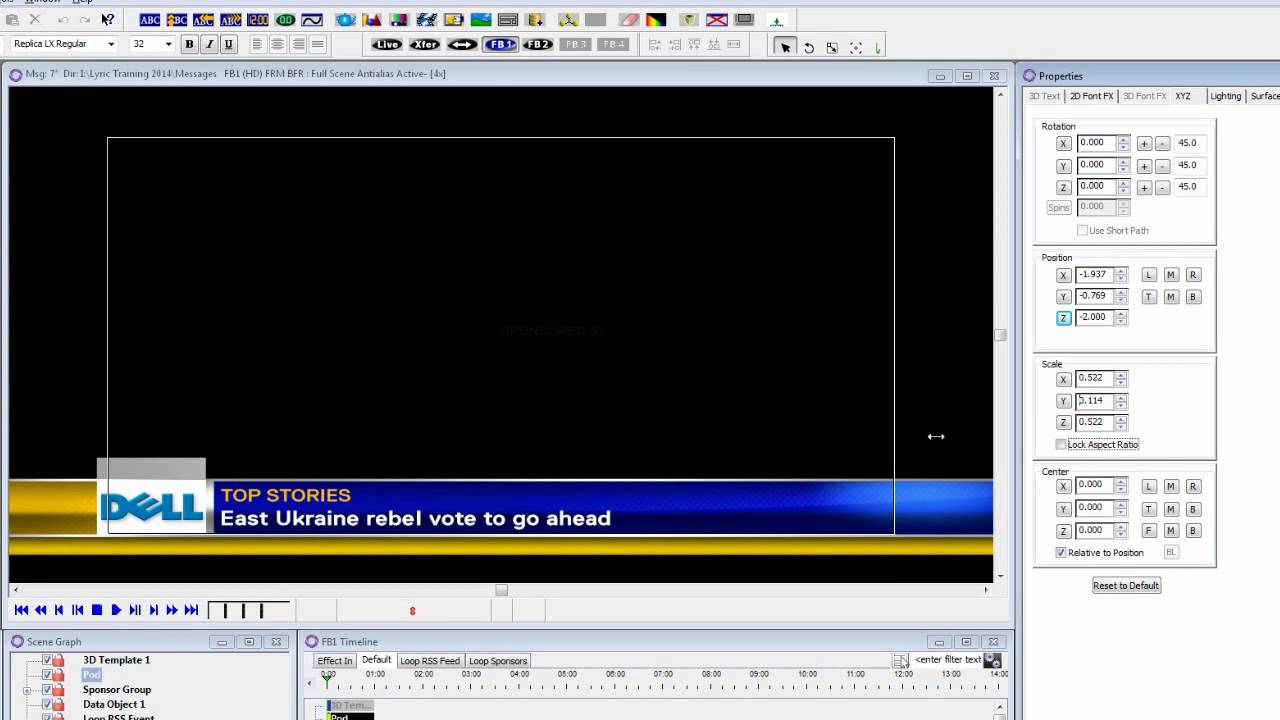Open the font name dropdown
Viewport: 1280px width, 720px height.
pyautogui.click(x=111, y=44)
